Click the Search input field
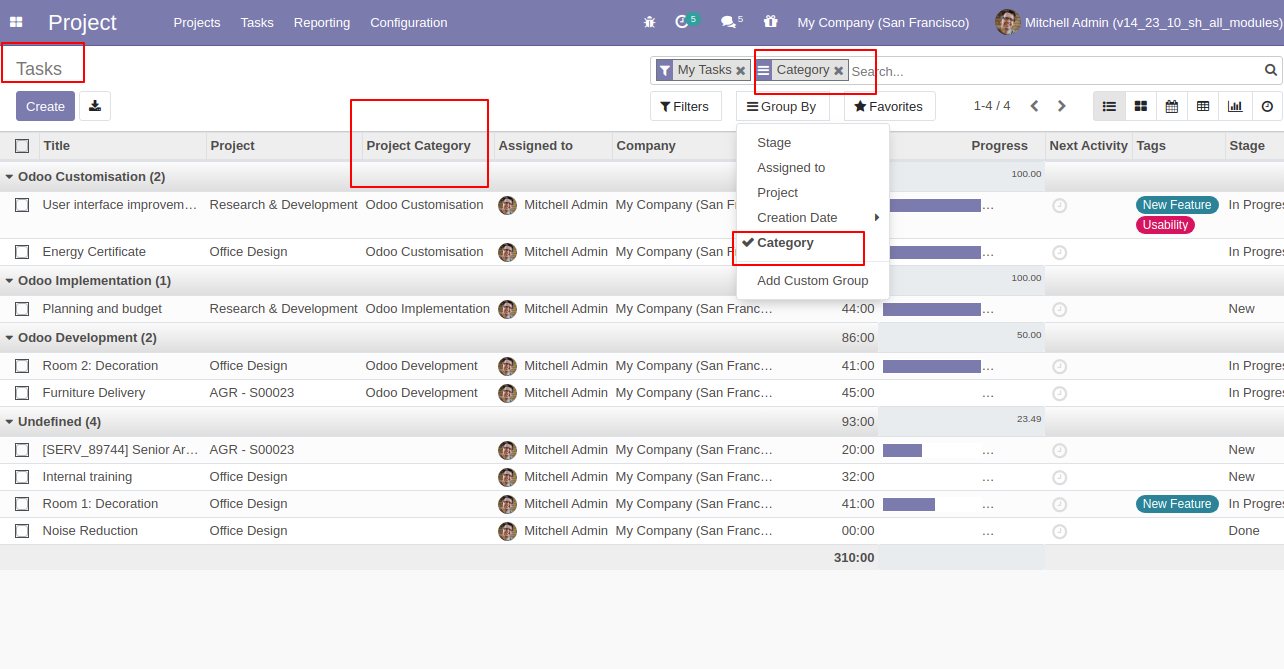Image resolution: width=1284 pixels, height=669 pixels. 1055,71
